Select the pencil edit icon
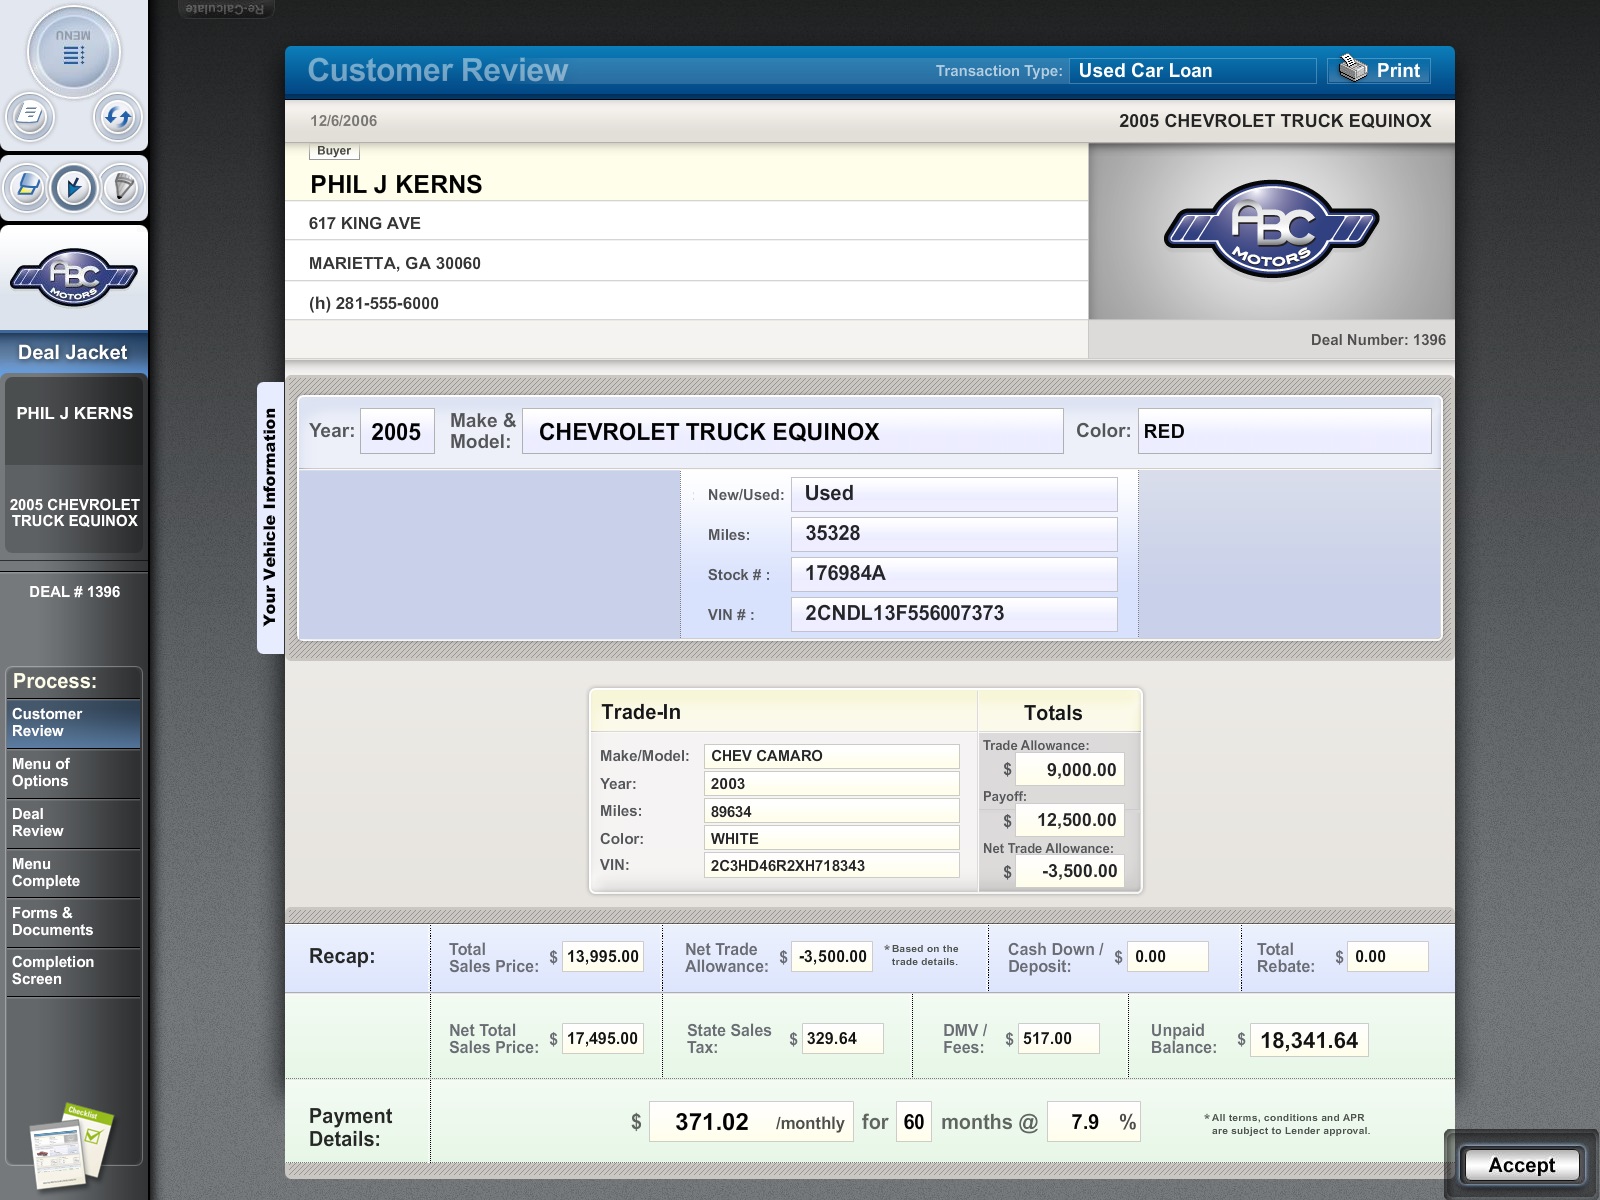This screenshot has width=1600, height=1200. [x=27, y=187]
